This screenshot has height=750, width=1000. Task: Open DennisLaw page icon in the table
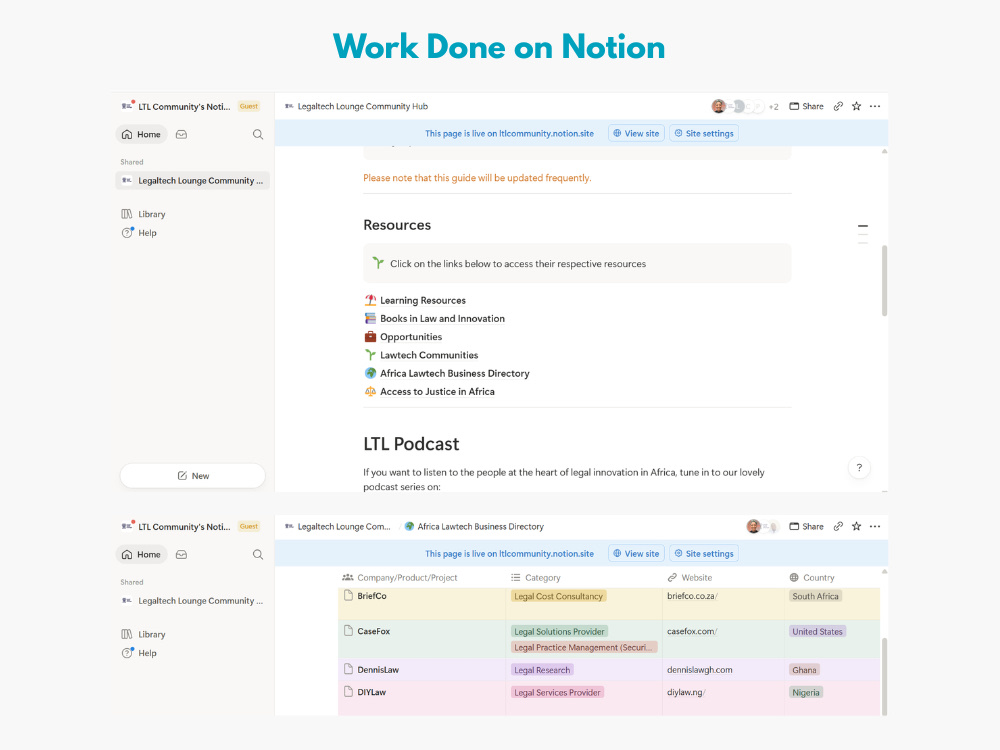[348, 669]
